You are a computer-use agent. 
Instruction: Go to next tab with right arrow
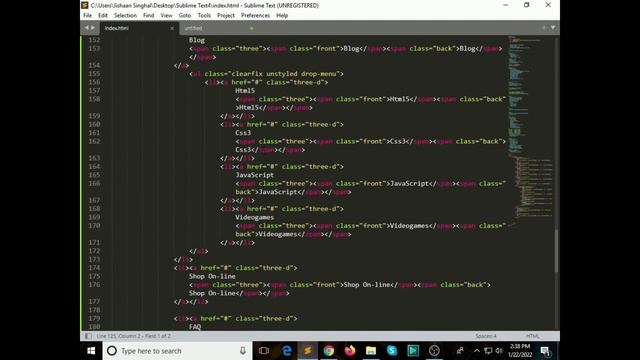[x=93, y=28]
